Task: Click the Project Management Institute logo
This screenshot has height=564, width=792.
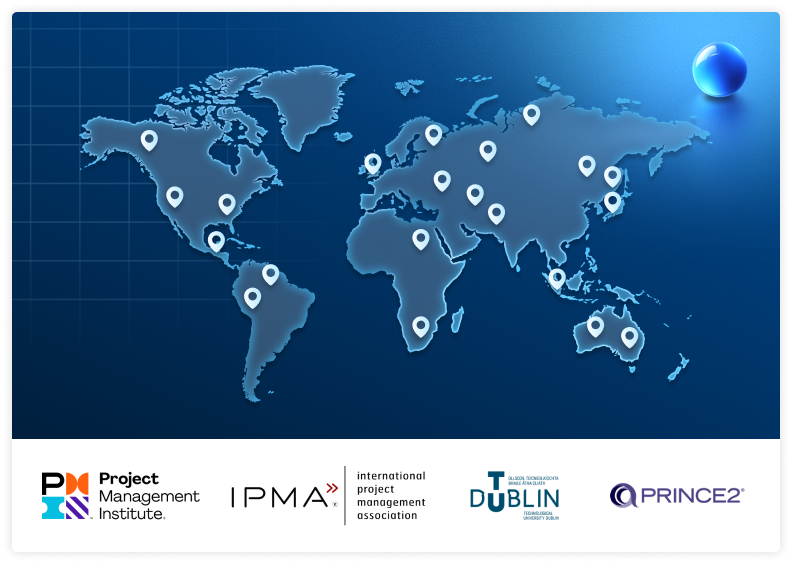Action: (x=121, y=496)
